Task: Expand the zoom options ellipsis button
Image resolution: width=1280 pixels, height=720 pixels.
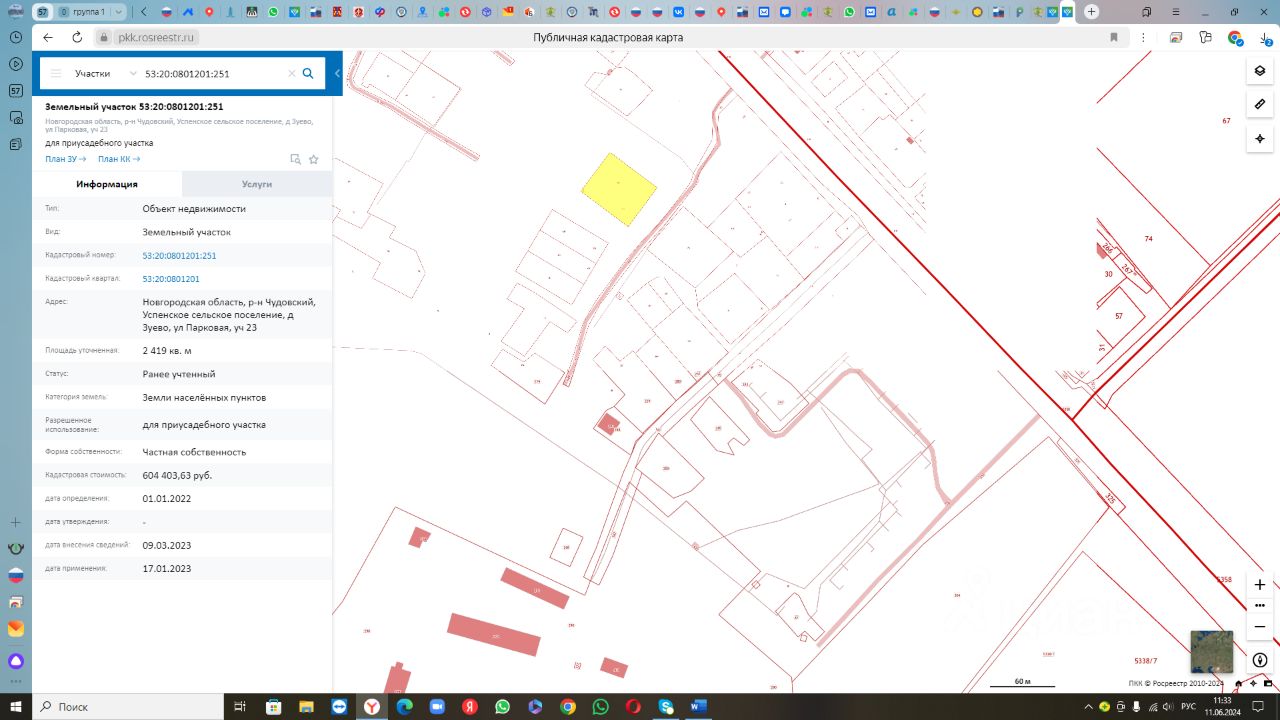Action: click(1260, 605)
